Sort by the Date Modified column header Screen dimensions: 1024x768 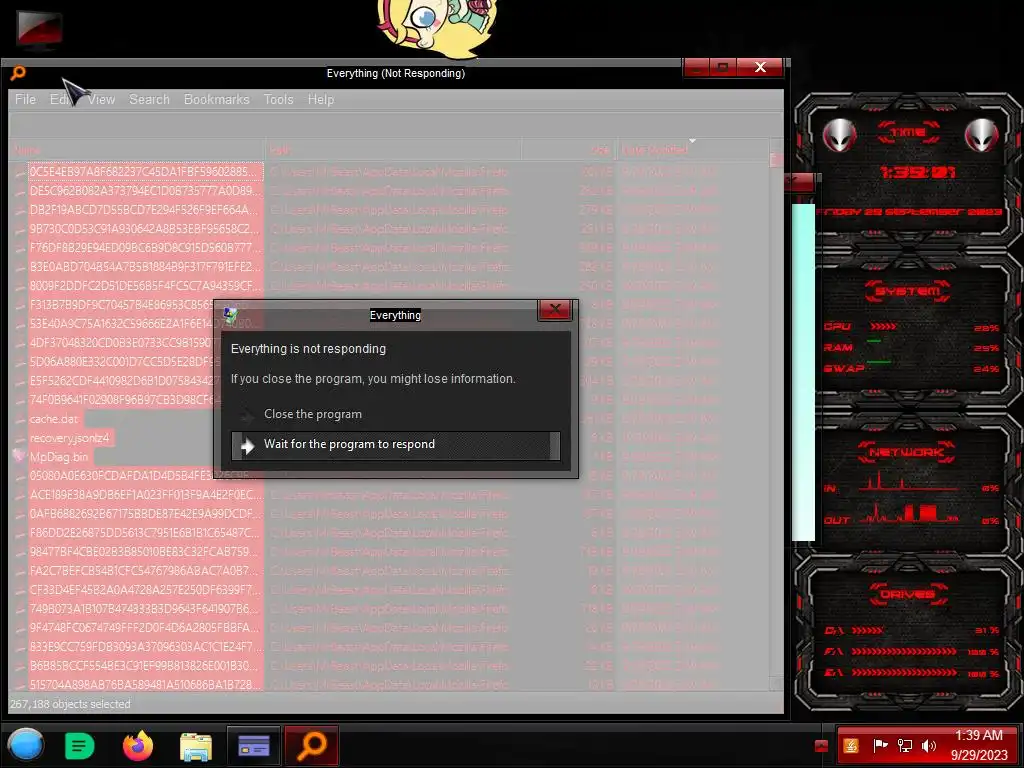[692, 150]
